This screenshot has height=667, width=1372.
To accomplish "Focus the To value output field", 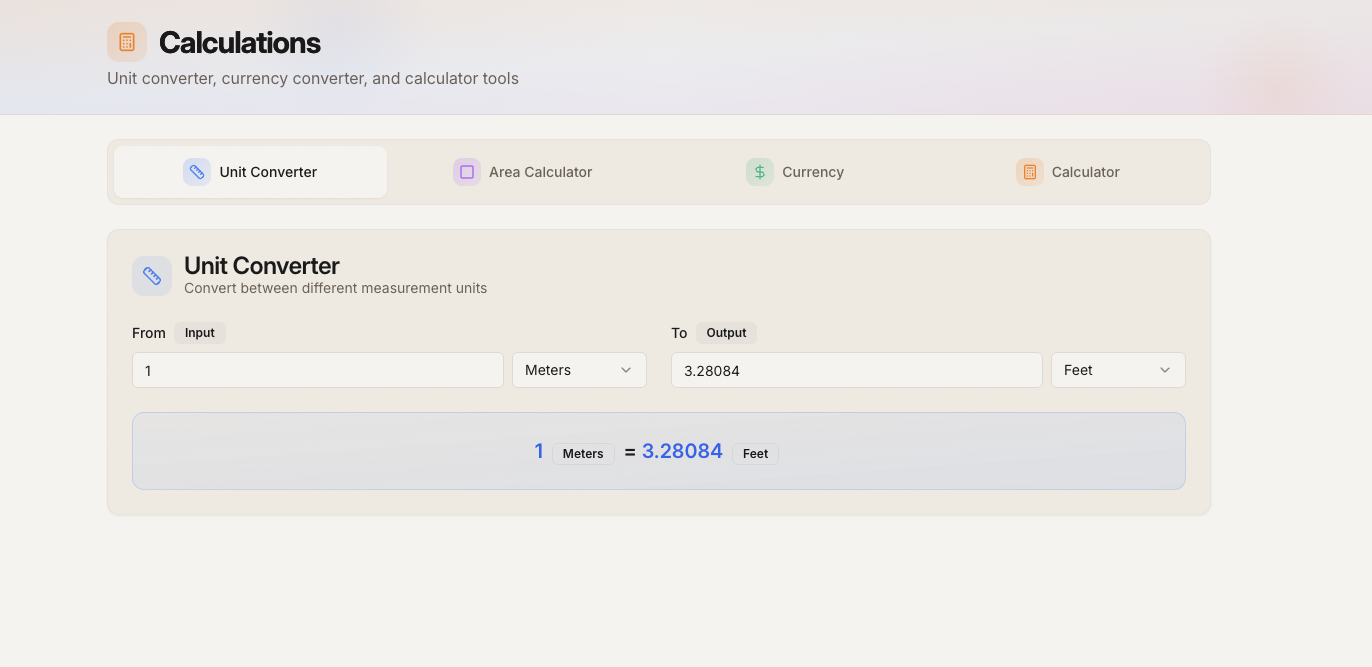I will (857, 370).
